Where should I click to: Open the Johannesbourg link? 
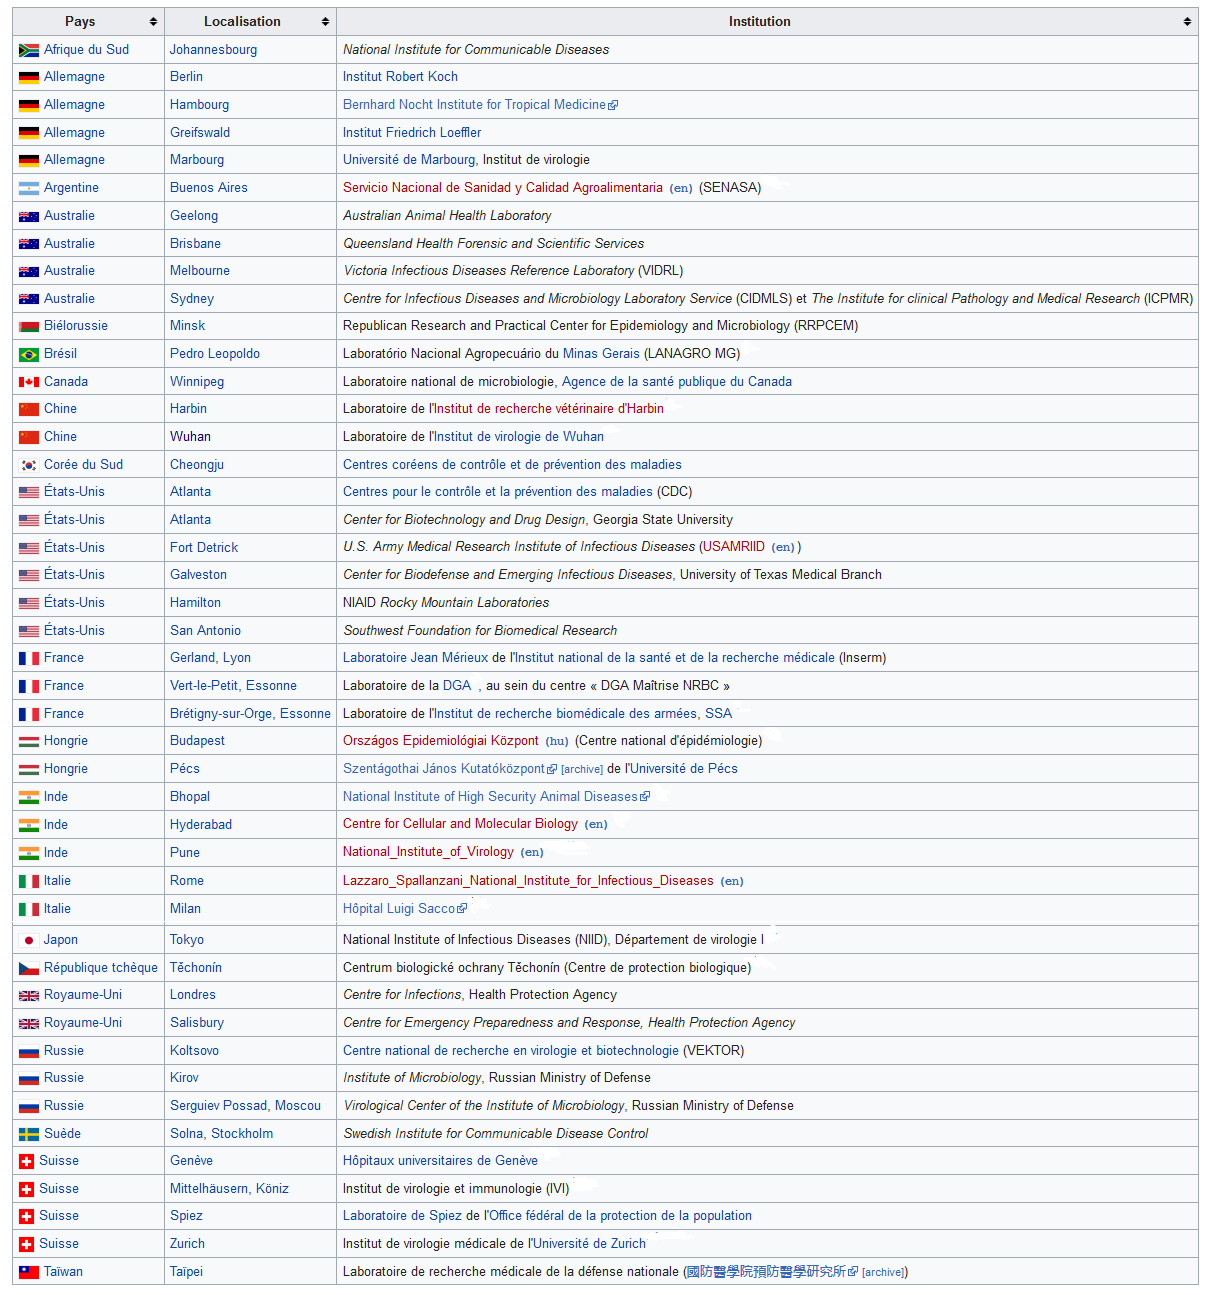213,50
